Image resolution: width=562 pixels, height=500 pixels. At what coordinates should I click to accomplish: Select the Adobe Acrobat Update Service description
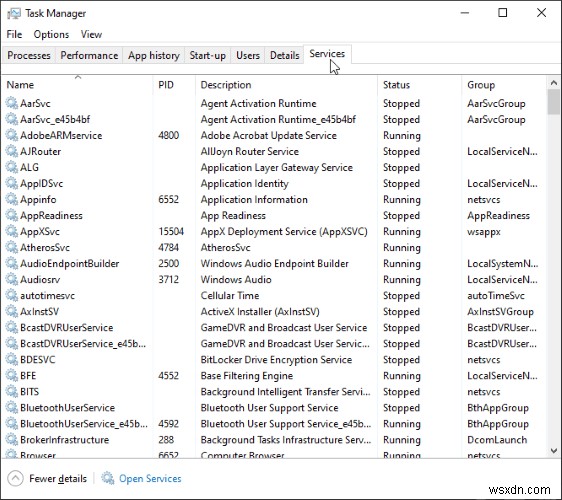(x=268, y=135)
